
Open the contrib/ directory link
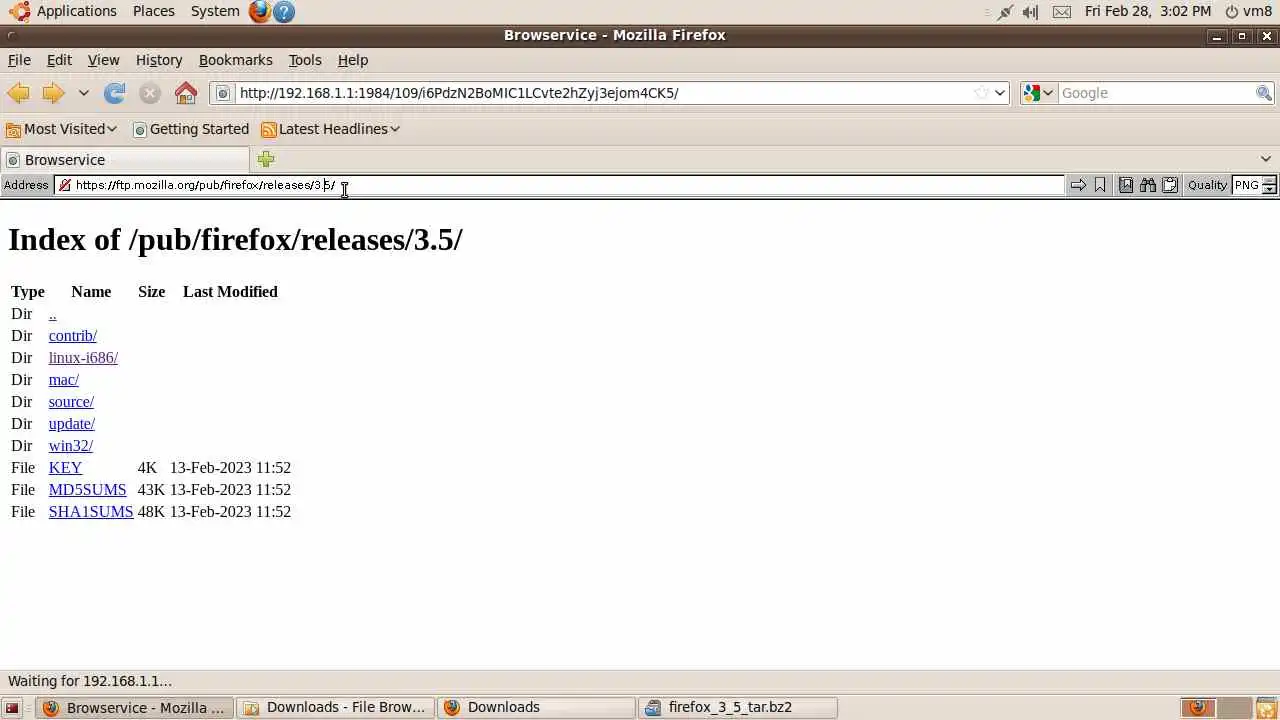[x=73, y=336]
